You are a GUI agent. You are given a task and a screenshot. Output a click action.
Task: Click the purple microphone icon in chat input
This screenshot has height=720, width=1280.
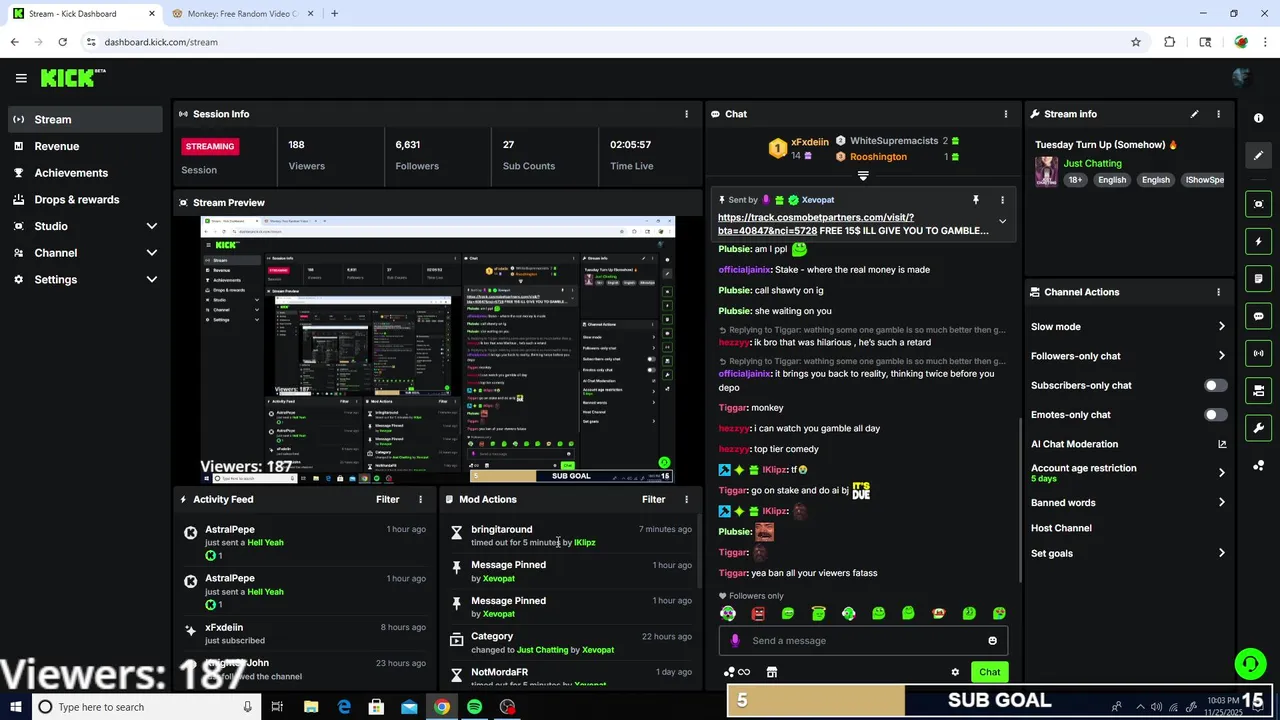[735, 641]
